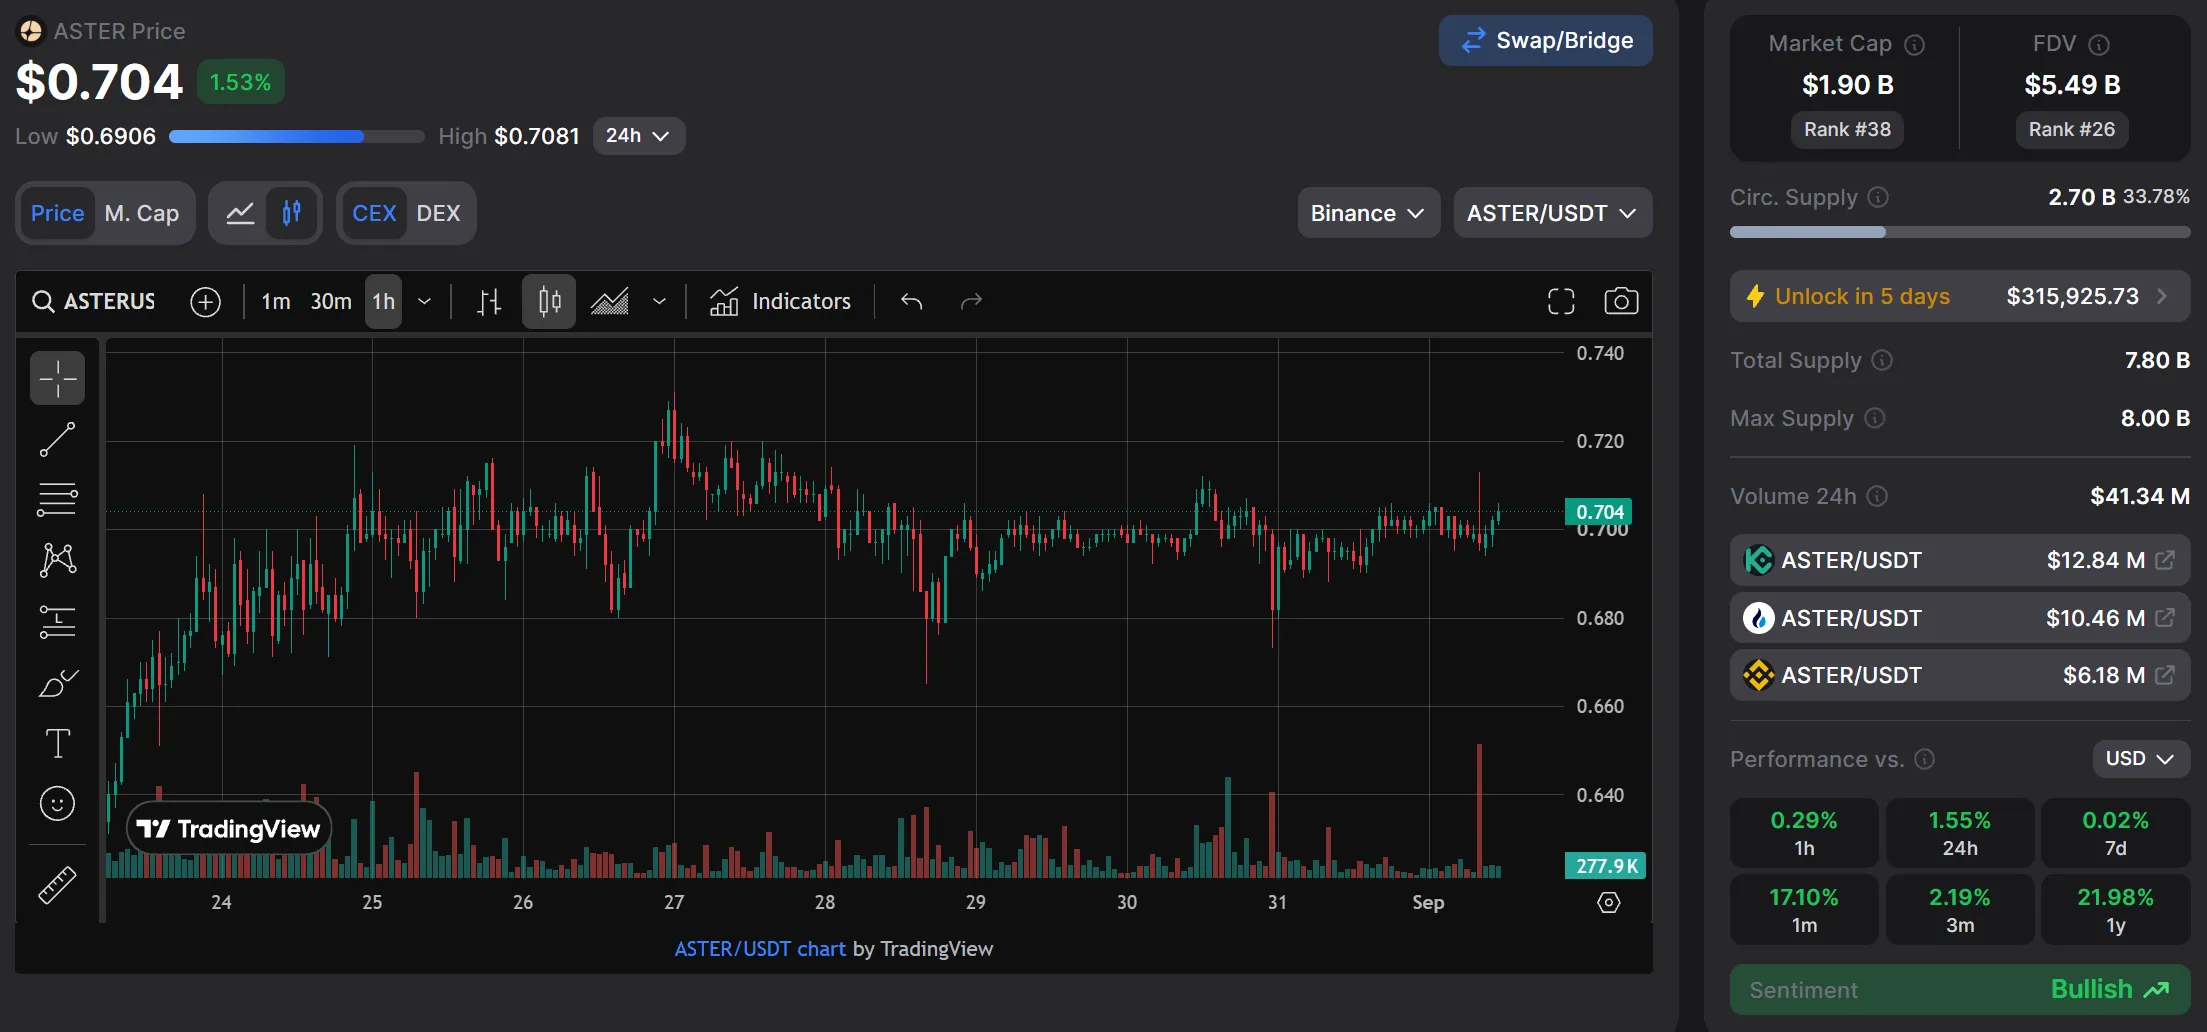Select the bars chart style icon

(x=489, y=302)
